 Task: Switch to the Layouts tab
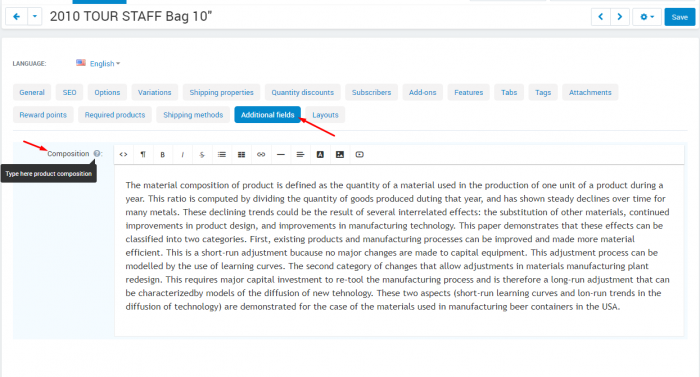(325, 115)
